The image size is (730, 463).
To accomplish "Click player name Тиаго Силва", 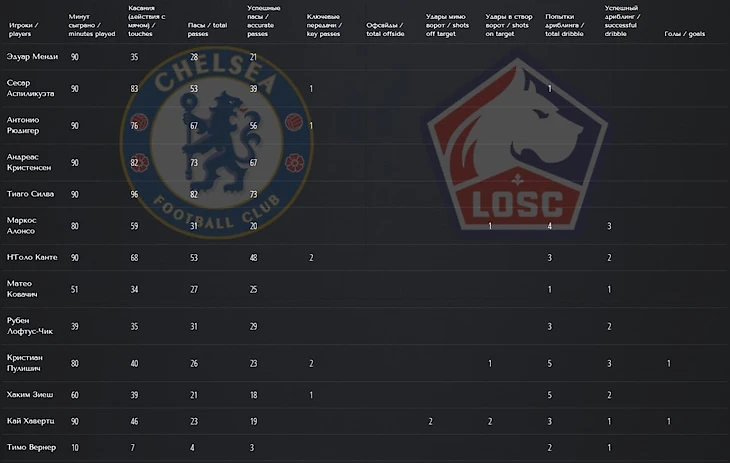I will click(30, 193).
